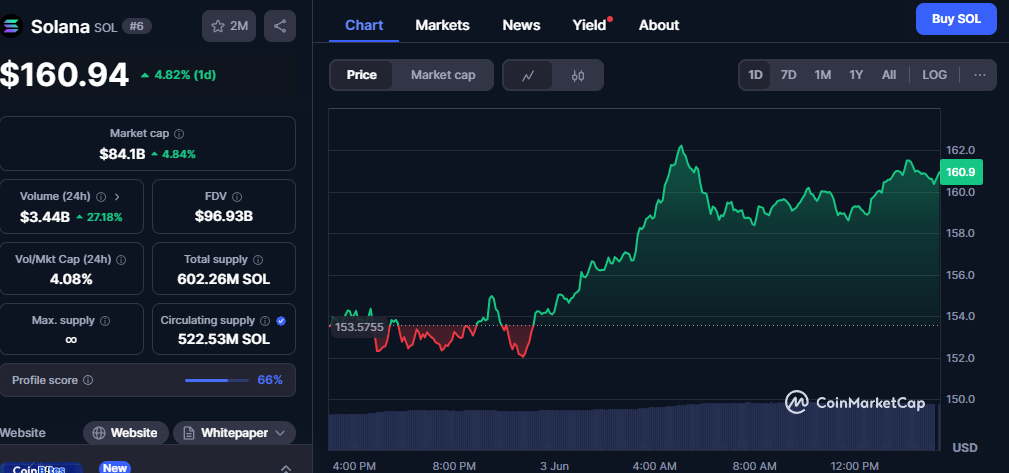Image resolution: width=1009 pixels, height=473 pixels.
Task: Click the 153.5755 baseline price label
Action: click(x=359, y=328)
